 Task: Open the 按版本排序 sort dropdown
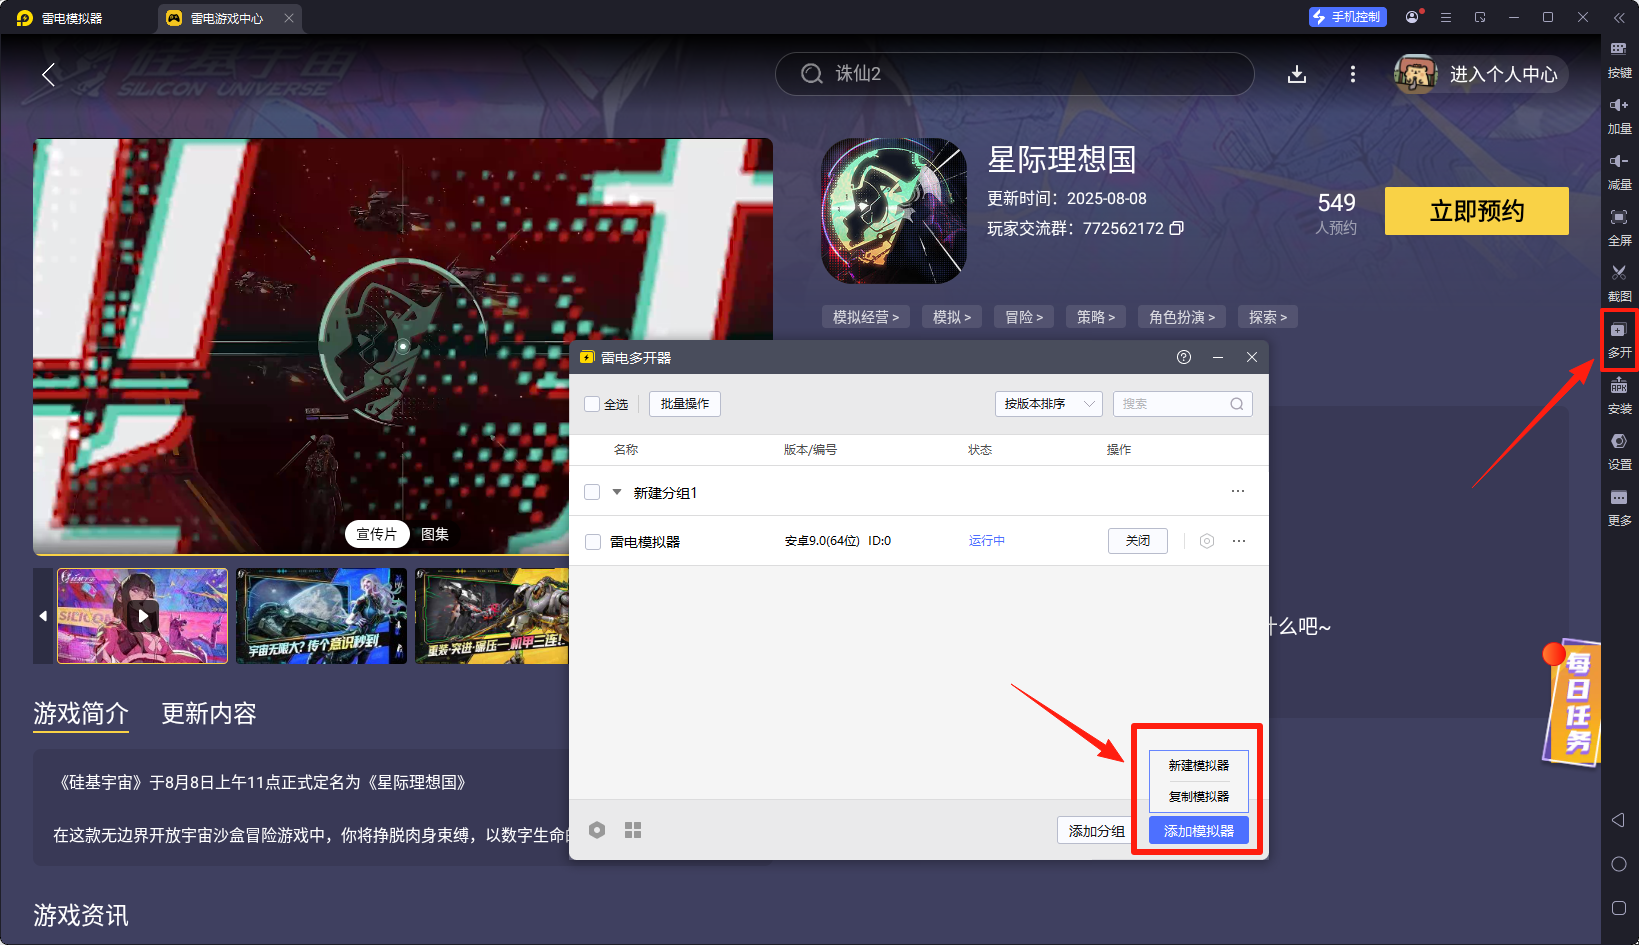(1048, 404)
